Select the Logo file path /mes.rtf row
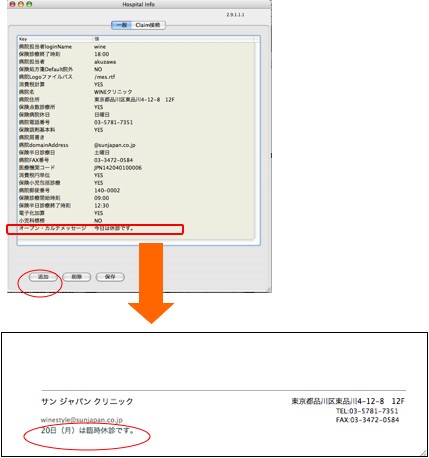The height and width of the screenshot is (458, 429). pyautogui.click(x=136, y=77)
